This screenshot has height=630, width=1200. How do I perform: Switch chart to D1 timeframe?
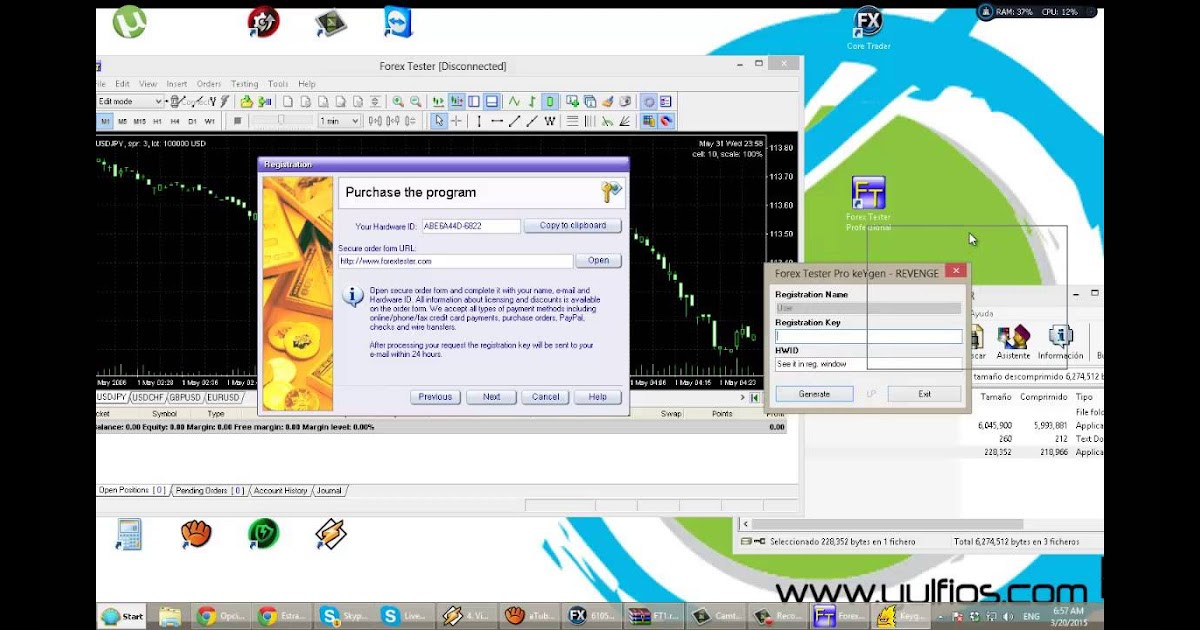(x=192, y=121)
